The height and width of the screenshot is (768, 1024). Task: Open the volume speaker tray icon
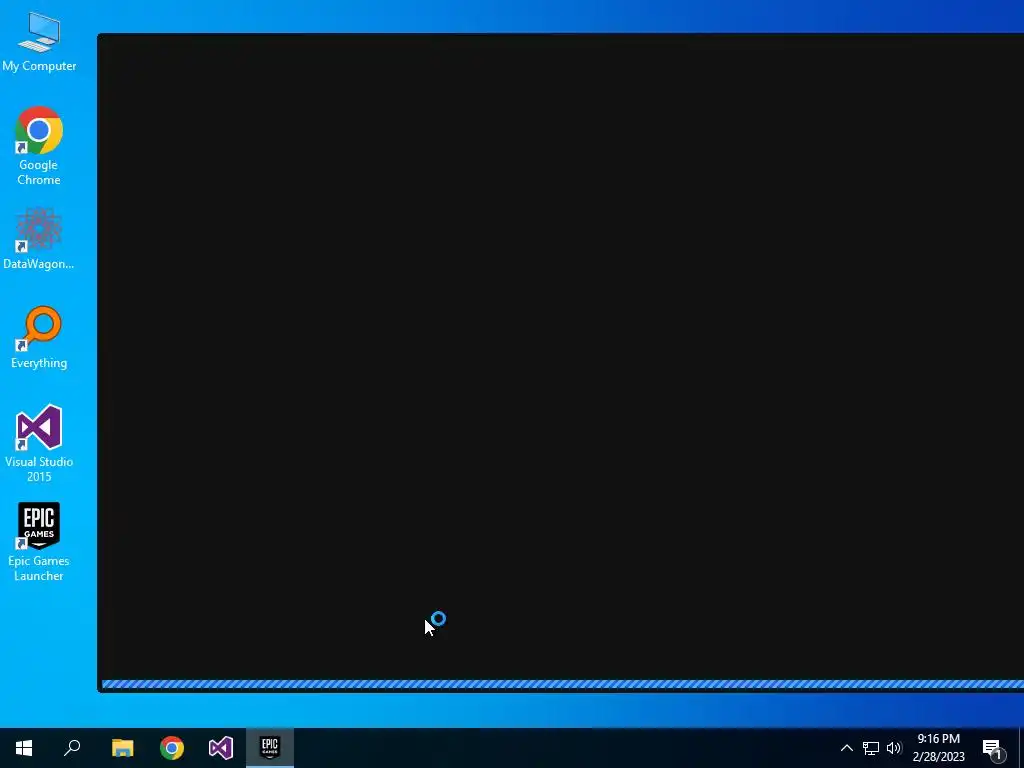(x=894, y=748)
